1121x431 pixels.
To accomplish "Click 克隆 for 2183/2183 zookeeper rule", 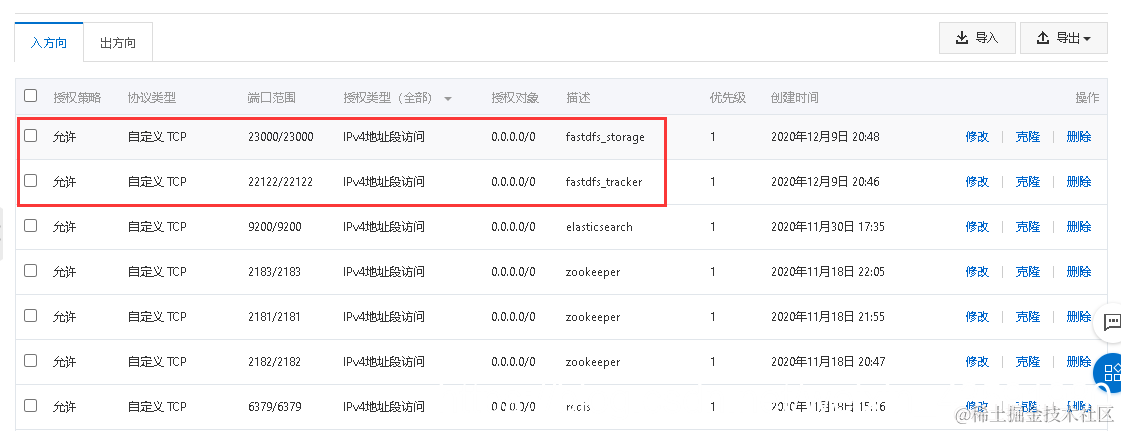I will (x=1028, y=272).
